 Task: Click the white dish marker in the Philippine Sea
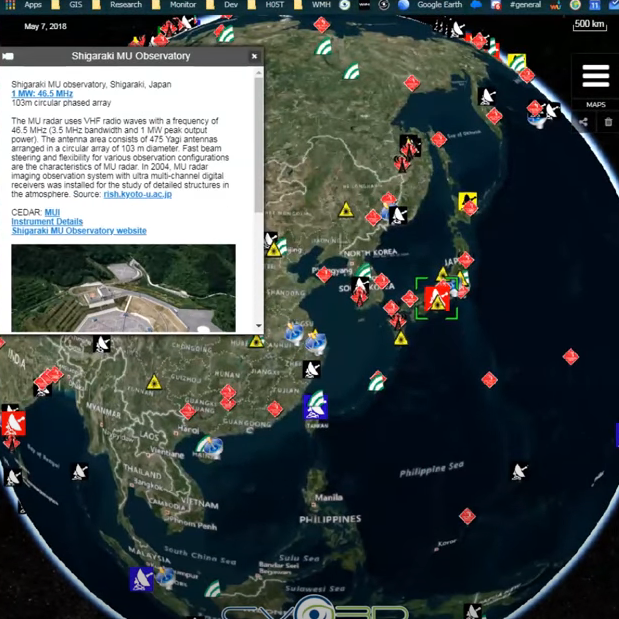click(x=519, y=472)
